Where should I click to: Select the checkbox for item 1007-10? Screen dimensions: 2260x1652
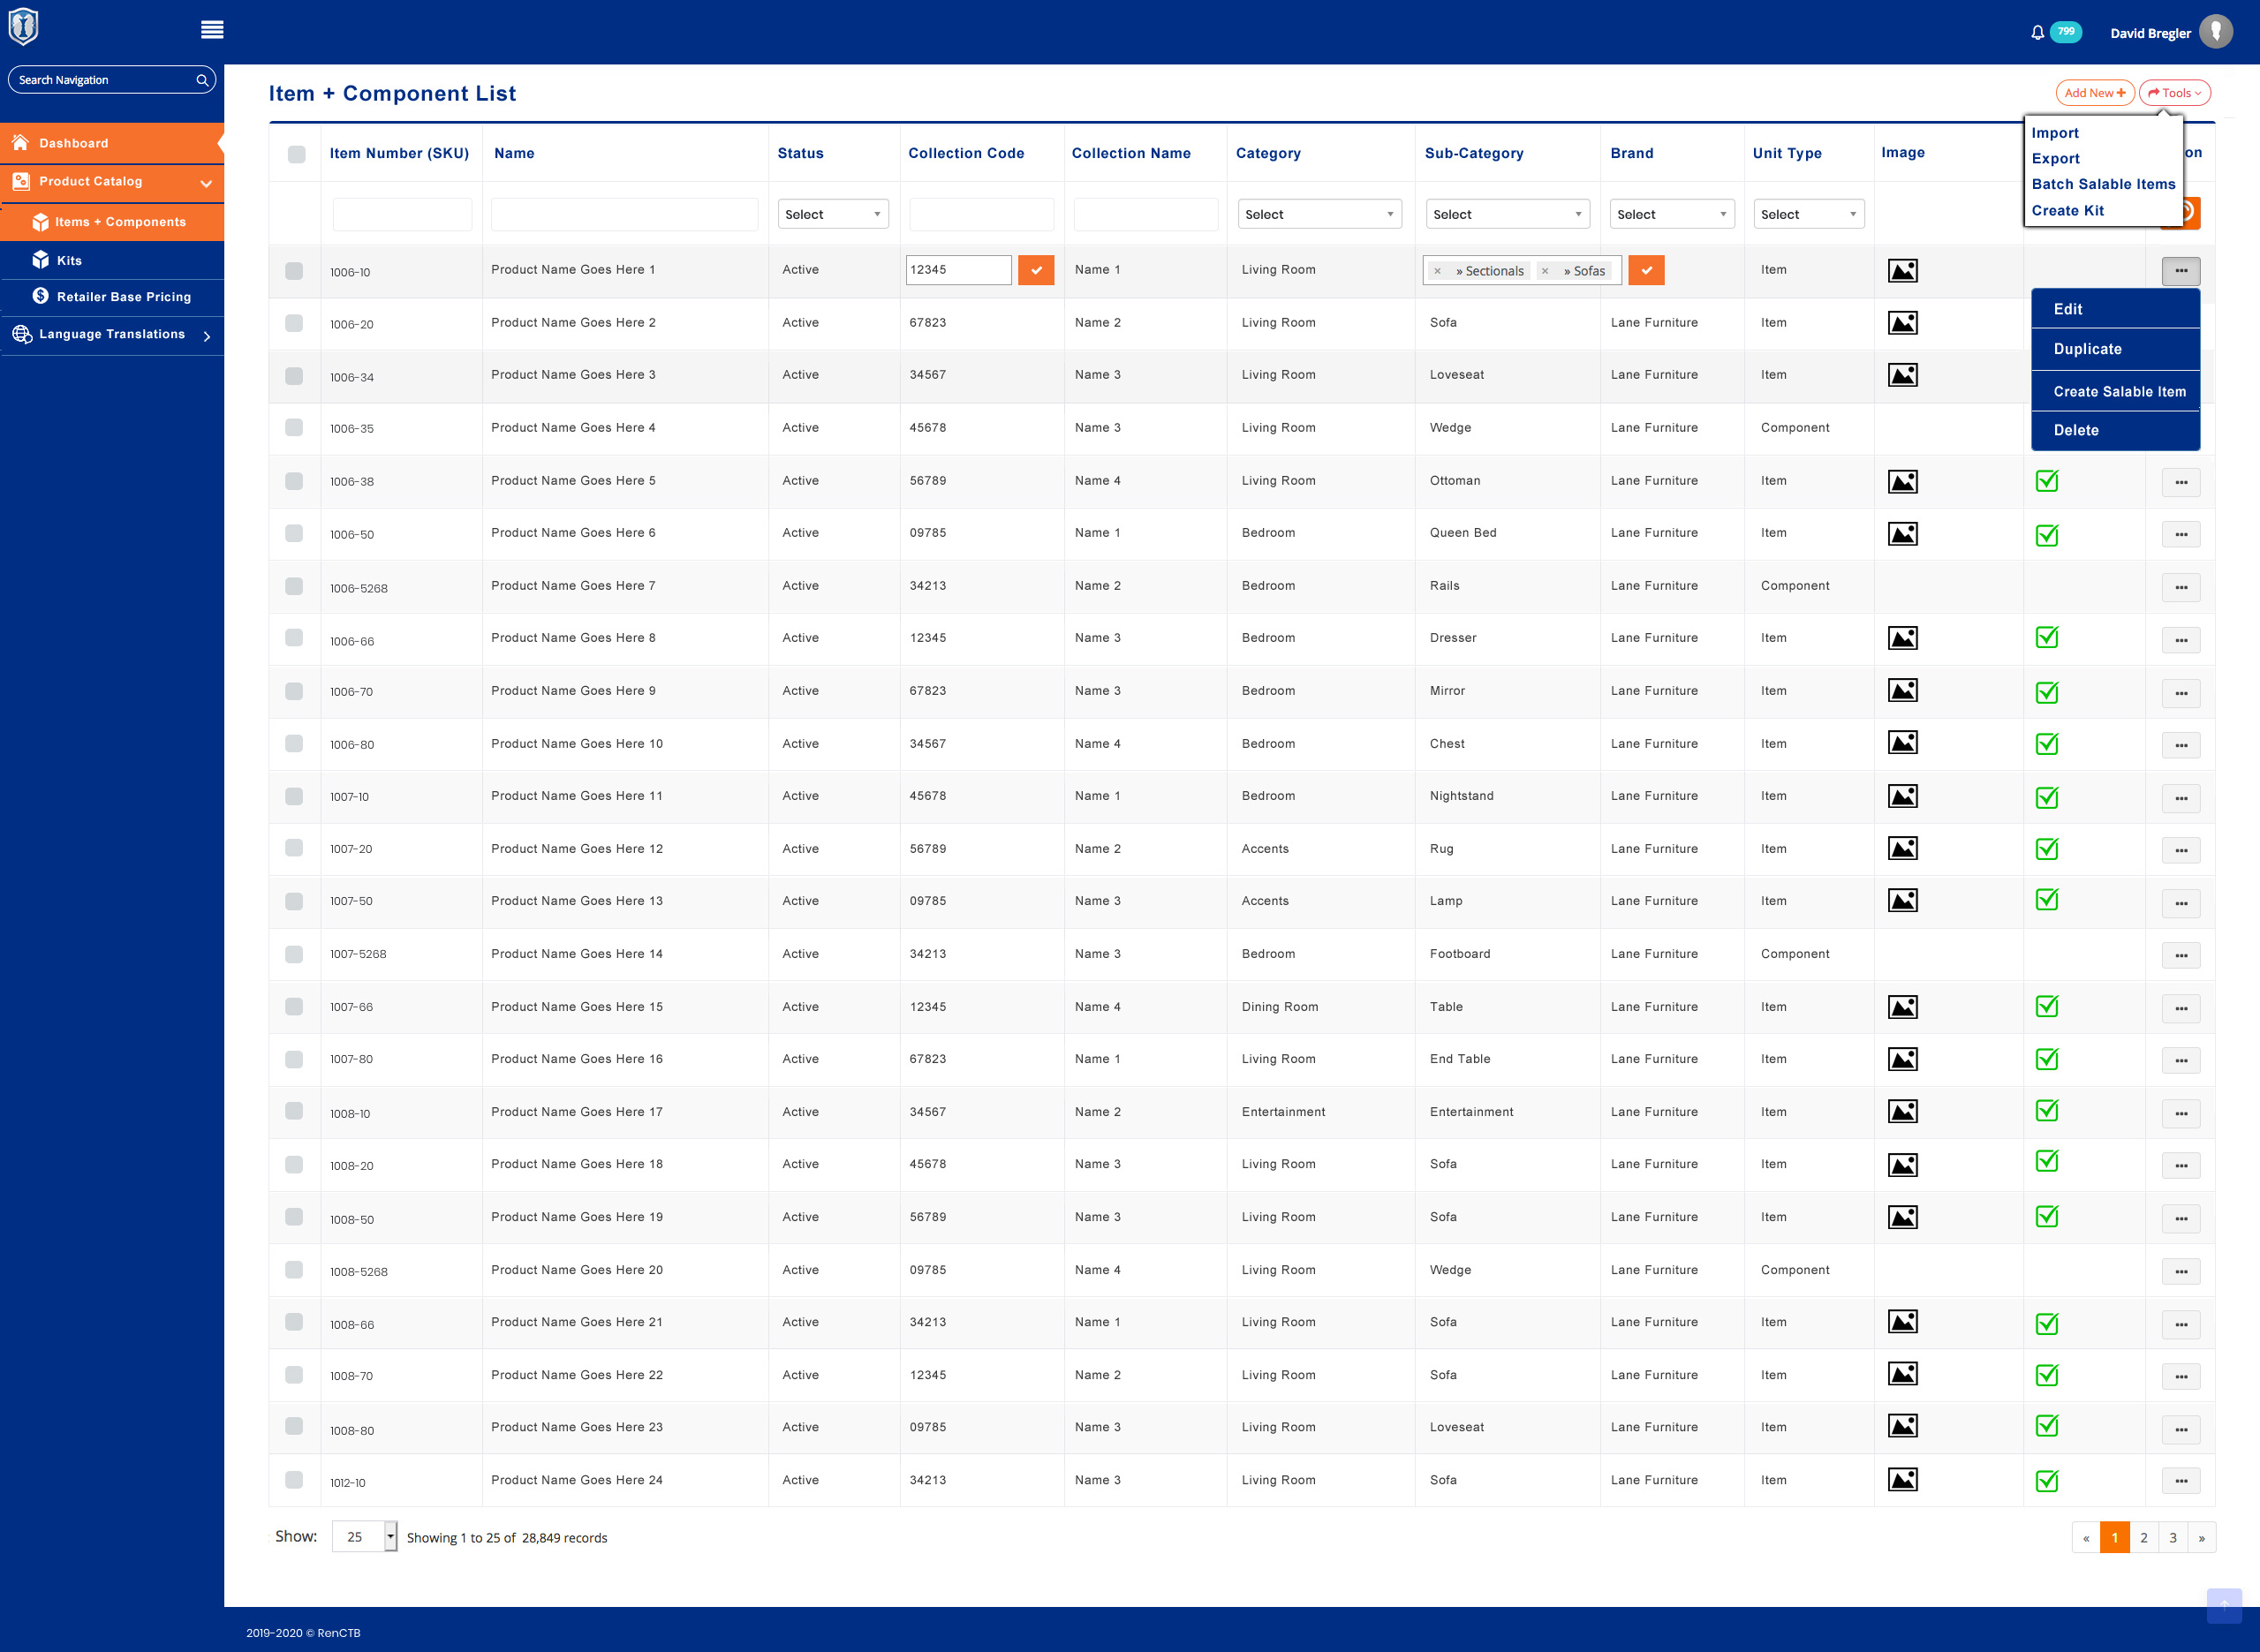tap(294, 796)
